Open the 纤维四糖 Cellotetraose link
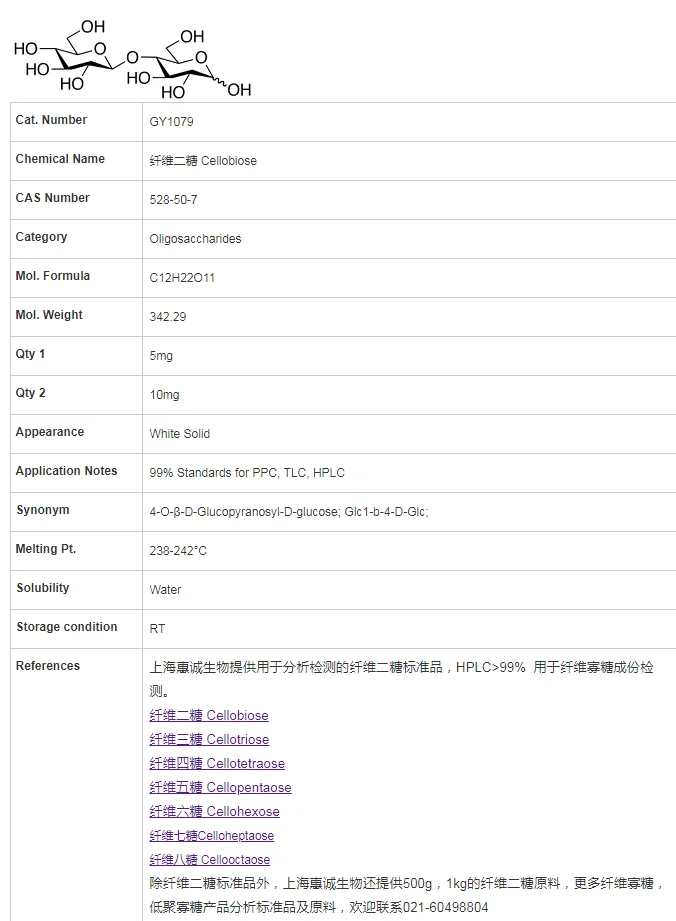The height and width of the screenshot is (921, 676). tap(217, 764)
